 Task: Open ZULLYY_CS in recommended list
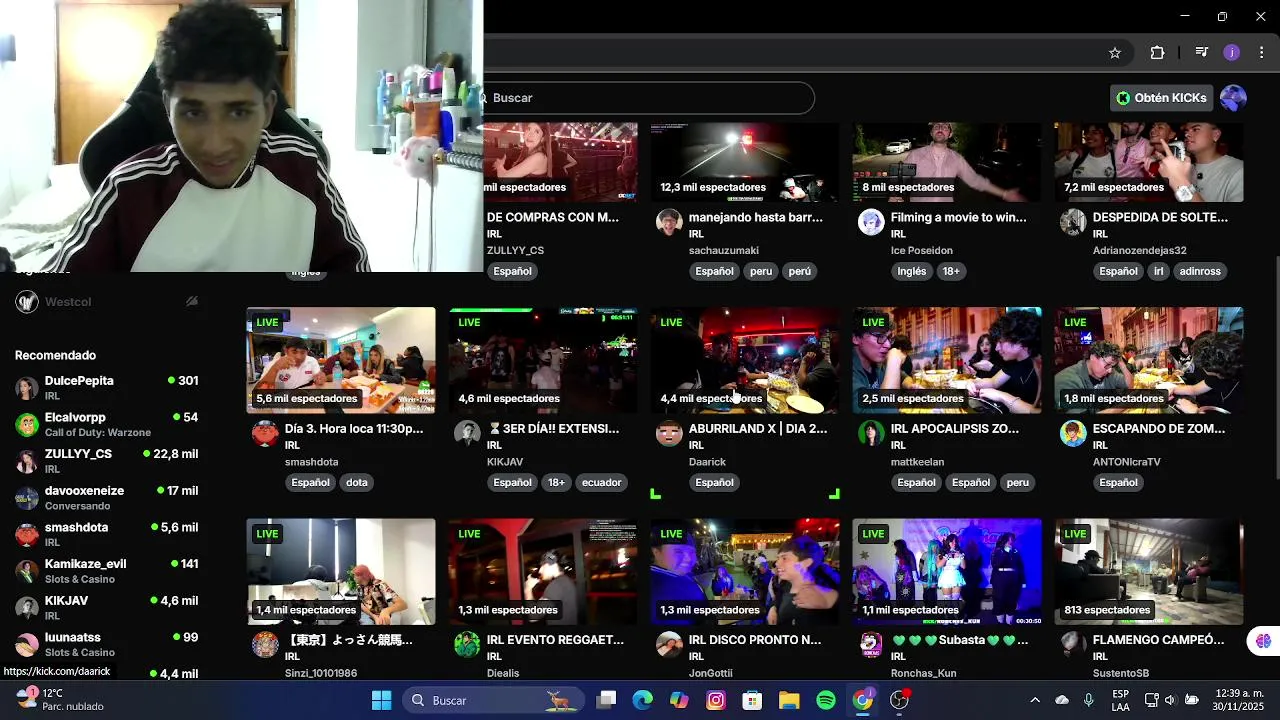[x=107, y=461]
